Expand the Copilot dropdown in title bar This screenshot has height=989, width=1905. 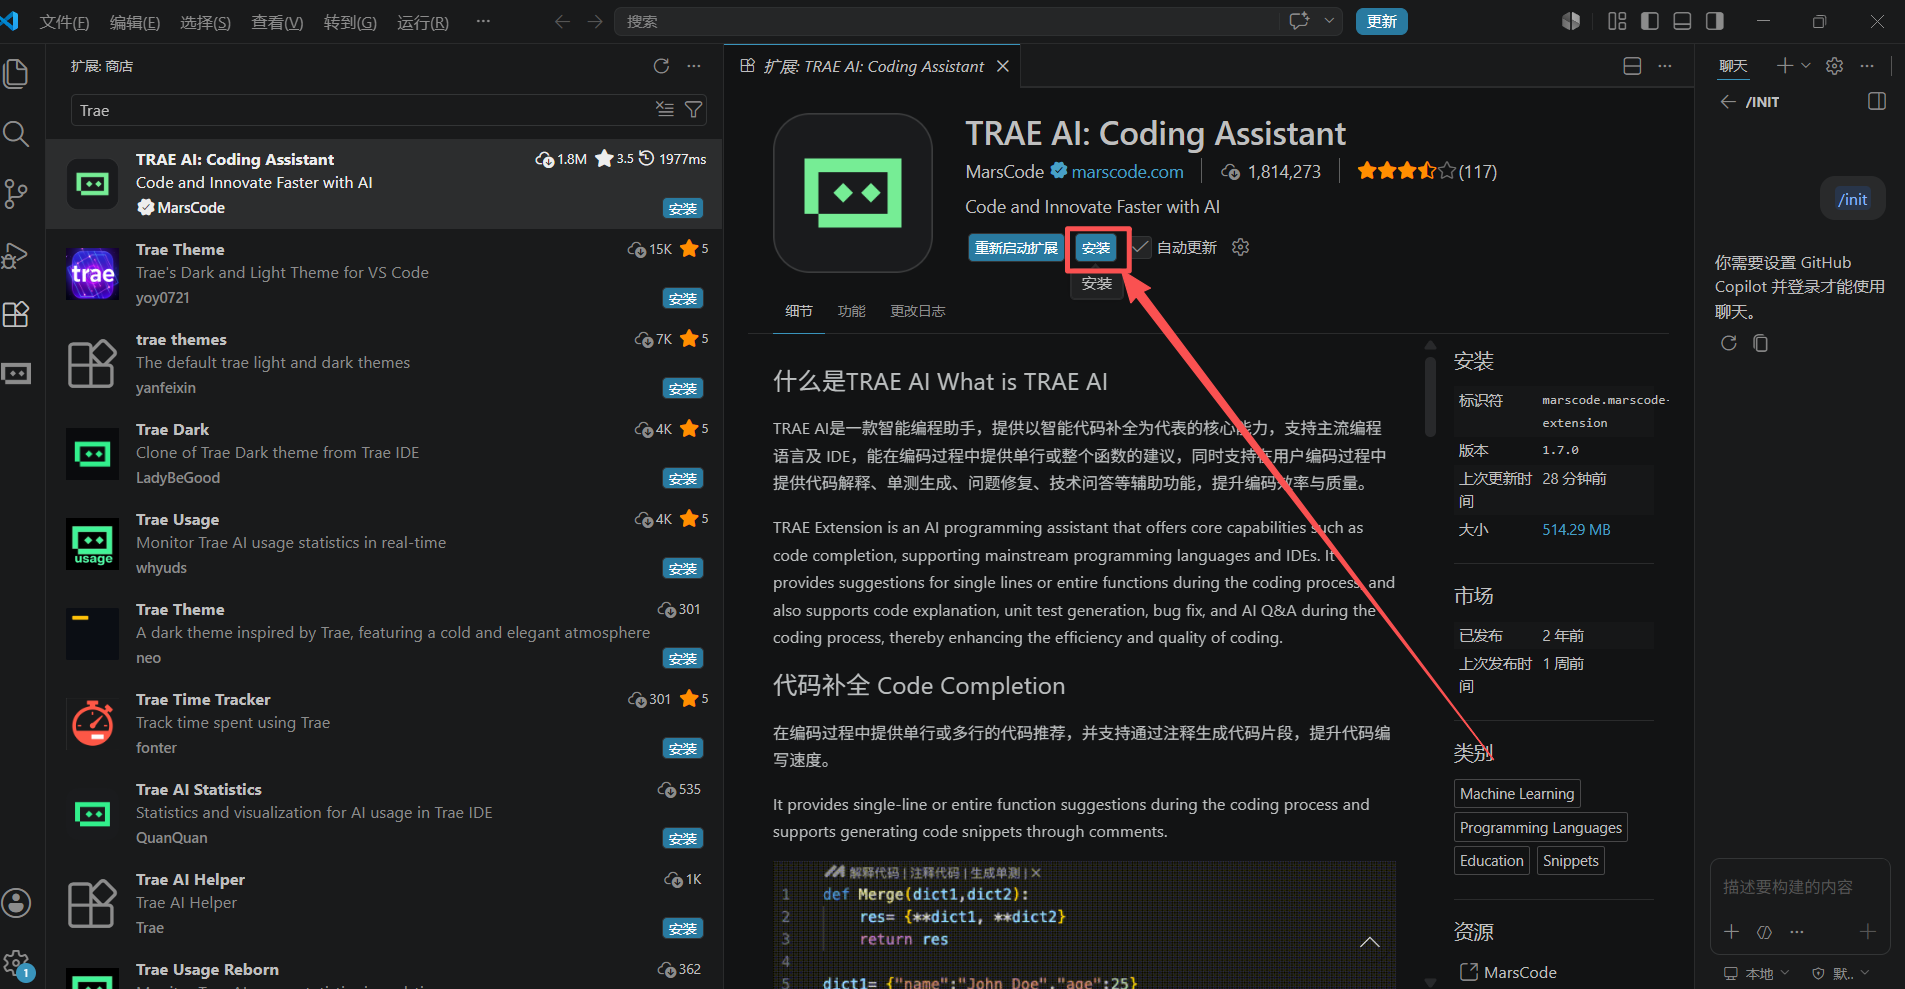[x=1329, y=21]
